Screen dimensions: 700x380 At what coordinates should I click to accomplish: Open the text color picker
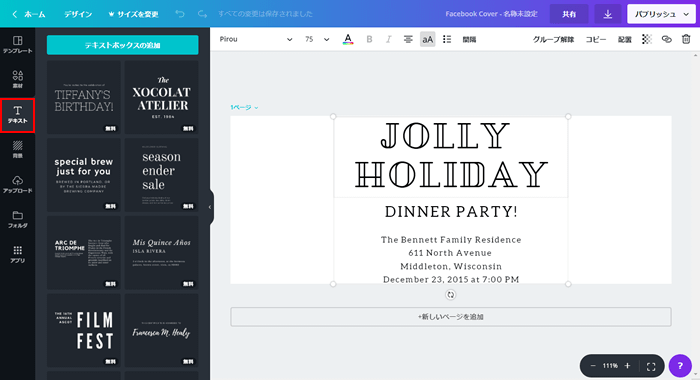[348, 39]
